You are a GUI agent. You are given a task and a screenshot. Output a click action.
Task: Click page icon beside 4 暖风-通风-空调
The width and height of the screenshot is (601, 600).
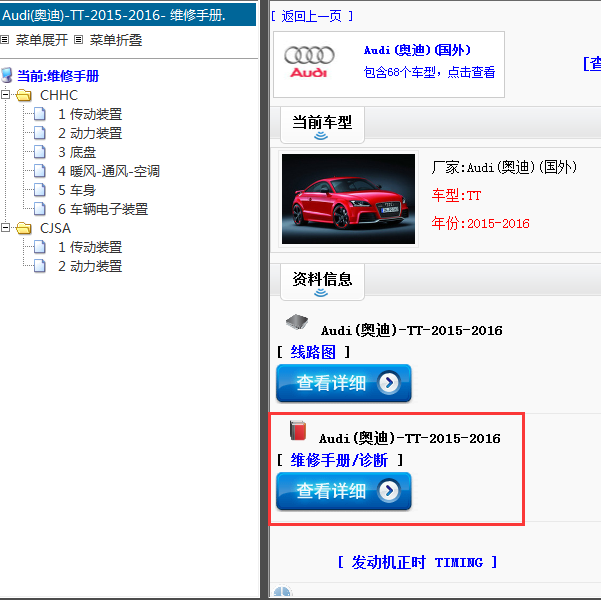pos(39,171)
